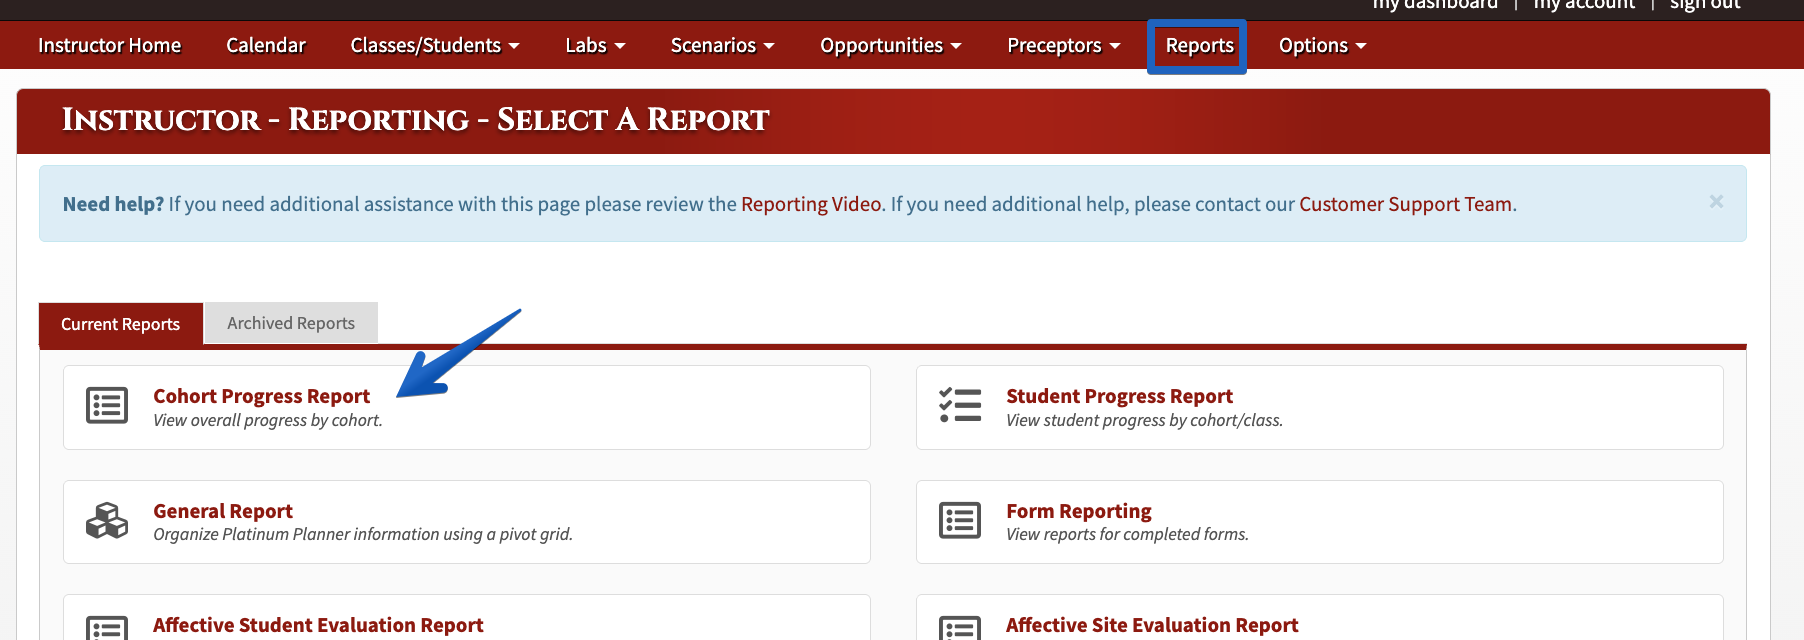Open the General Report
Viewport: 1804px width, 640px height.
pos(223,511)
